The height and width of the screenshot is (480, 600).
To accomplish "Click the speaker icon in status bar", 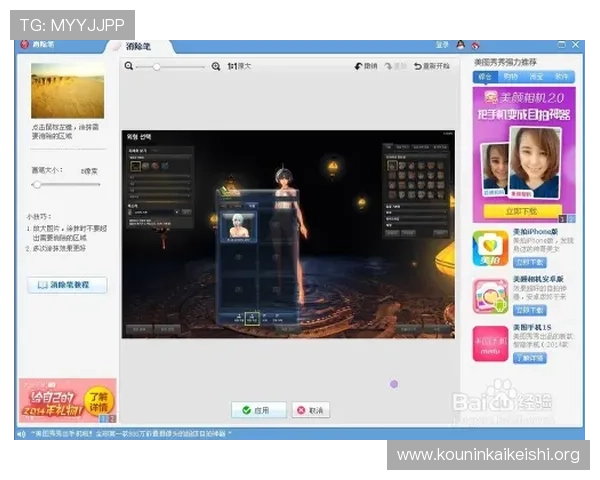I will (22, 433).
